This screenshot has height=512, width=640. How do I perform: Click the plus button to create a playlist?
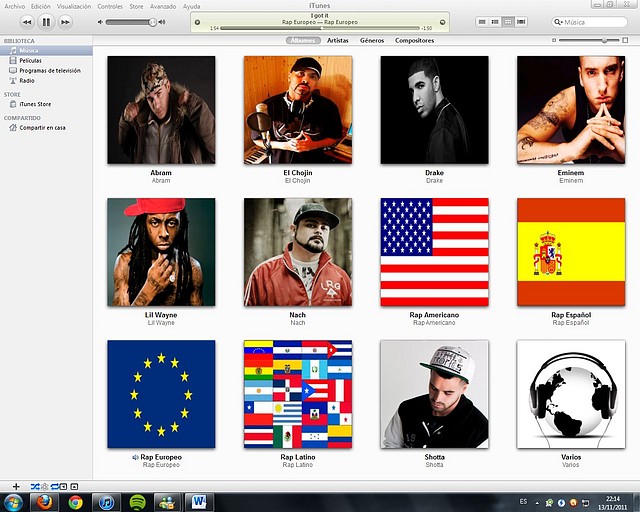tap(16, 486)
